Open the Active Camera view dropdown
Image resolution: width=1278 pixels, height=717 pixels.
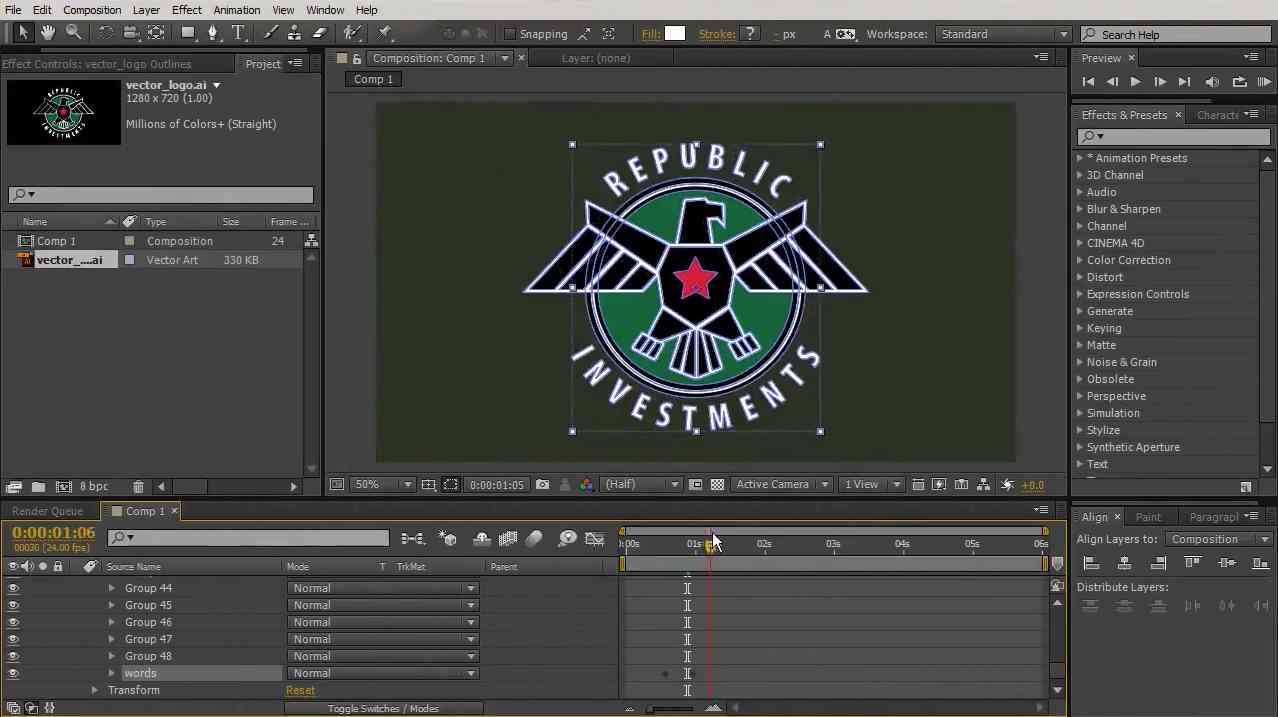[781, 485]
